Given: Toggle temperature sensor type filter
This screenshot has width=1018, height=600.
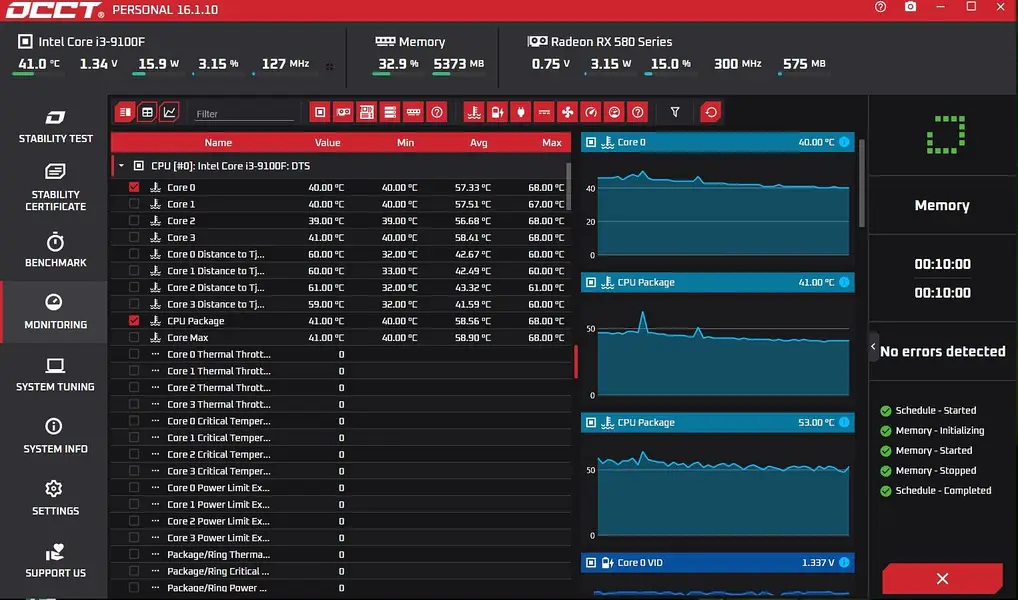Looking at the screenshot, I should (x=474, y=112).
